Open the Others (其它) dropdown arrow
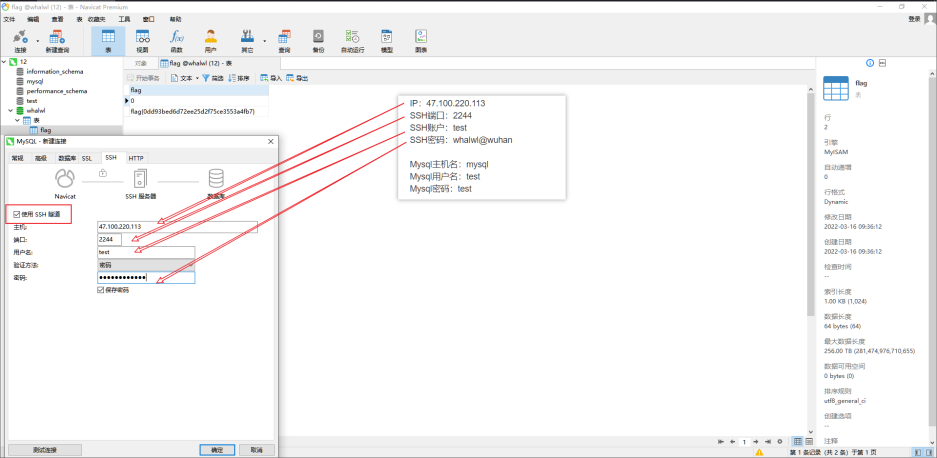The image size is (937, 458). (264, 41)
